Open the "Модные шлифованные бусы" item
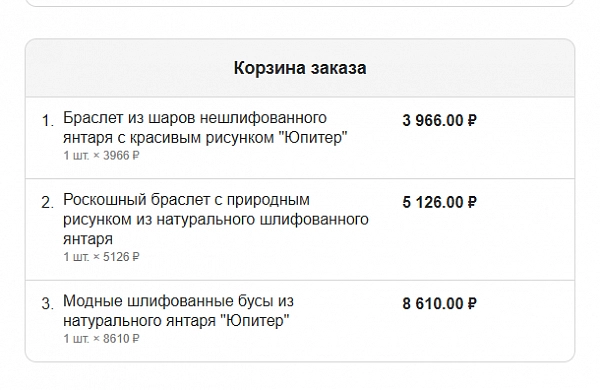Screen dimensions: 600x390 click(x=178, y=311)
